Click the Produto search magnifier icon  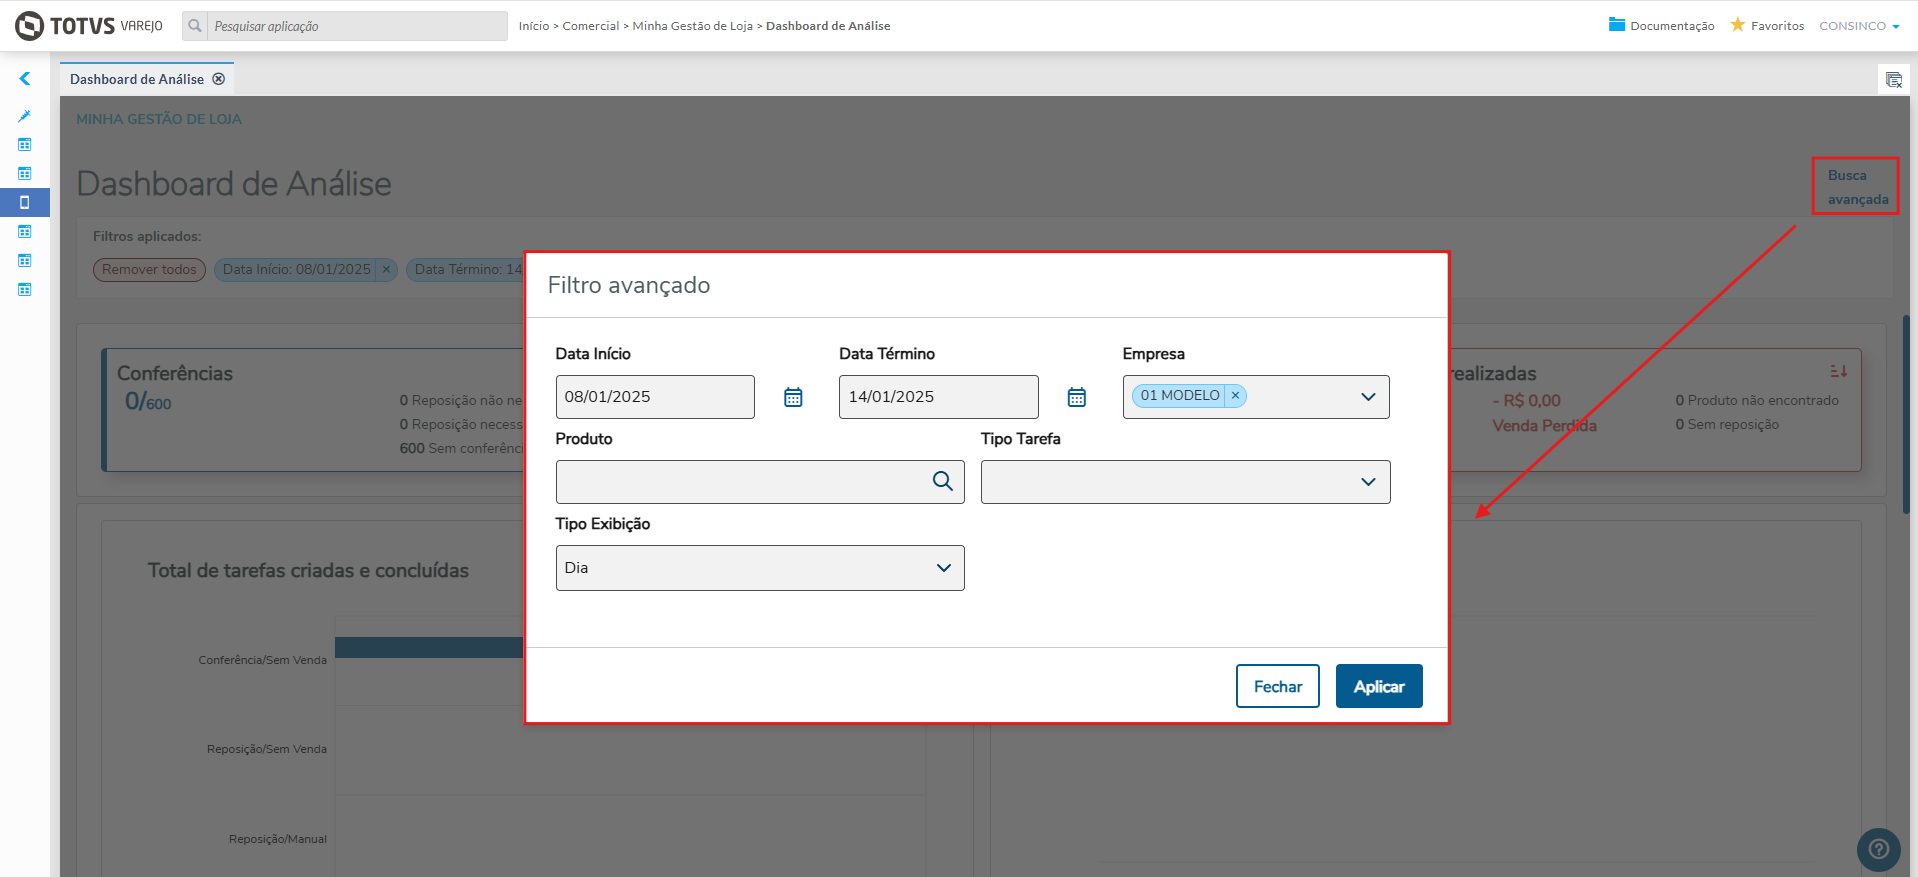(x=942, y=481)
